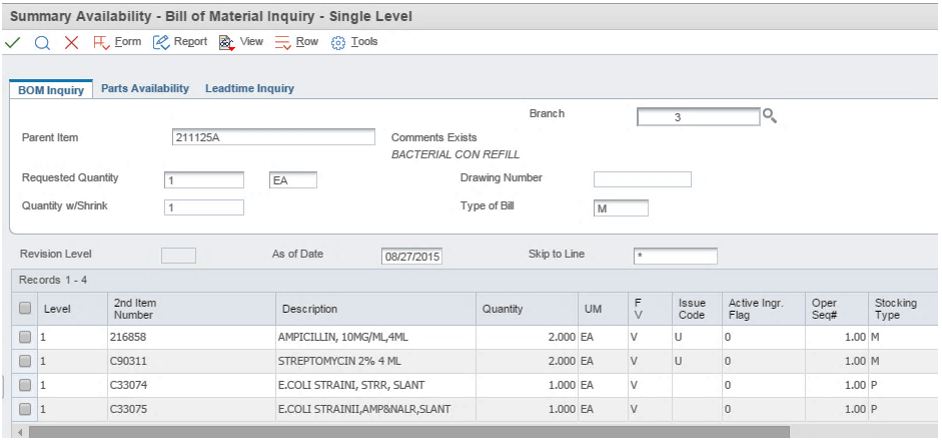Click the Revision Level field

tap(178, 255)
